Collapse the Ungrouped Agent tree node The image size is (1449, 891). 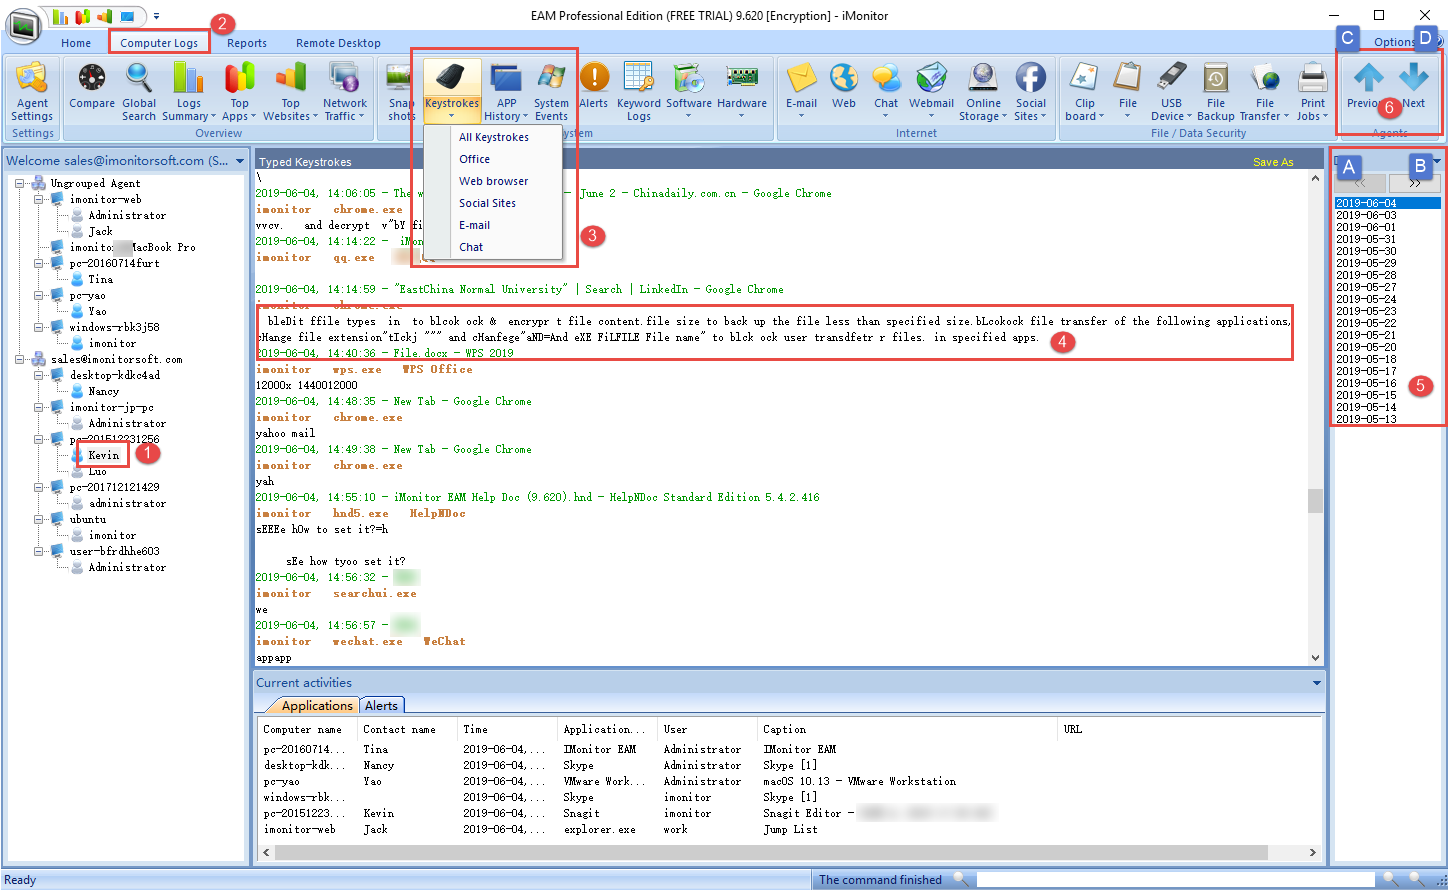(20, 183)
